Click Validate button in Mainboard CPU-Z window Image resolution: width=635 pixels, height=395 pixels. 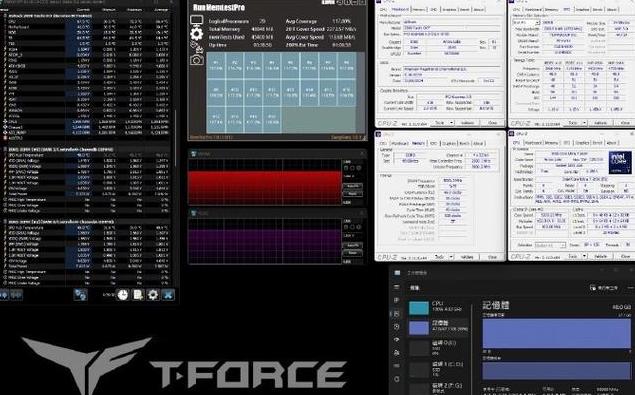(467, 122)
